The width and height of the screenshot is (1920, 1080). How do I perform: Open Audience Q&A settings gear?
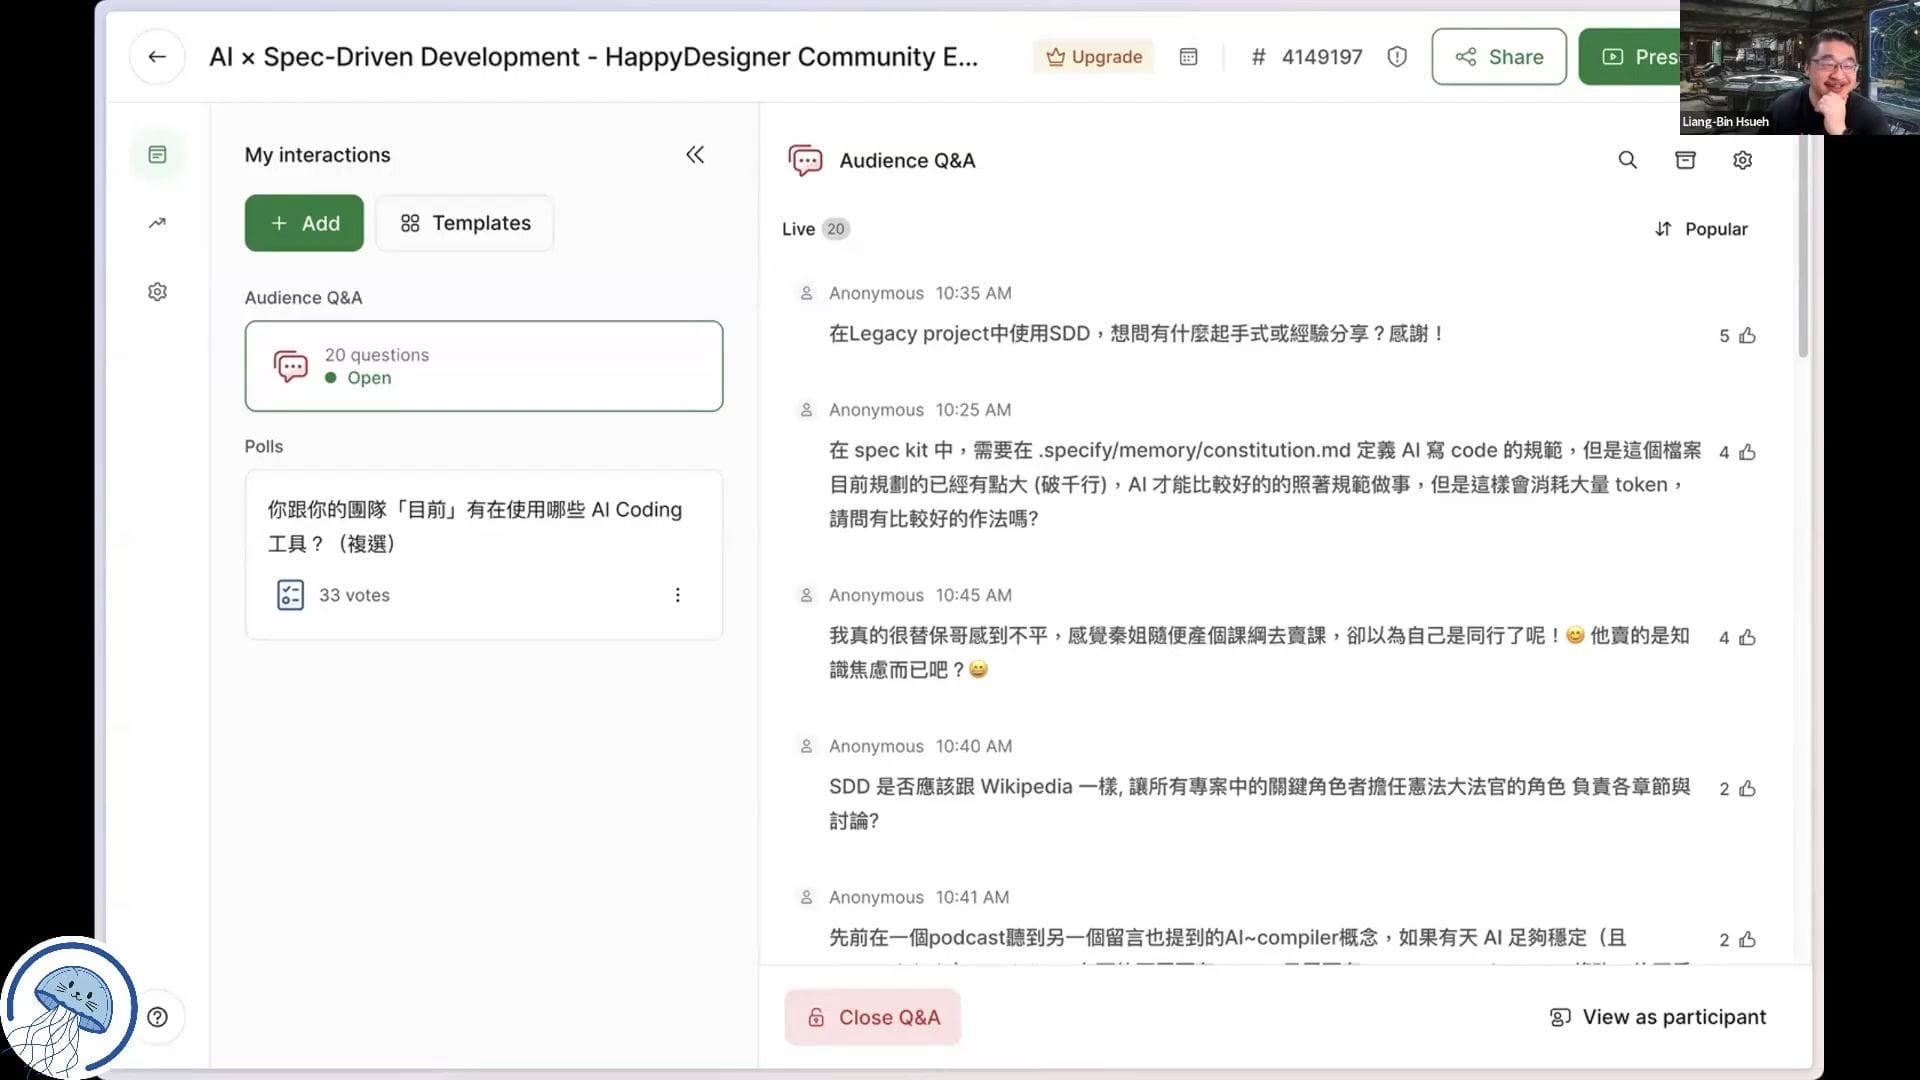[x=1742, y=160]
